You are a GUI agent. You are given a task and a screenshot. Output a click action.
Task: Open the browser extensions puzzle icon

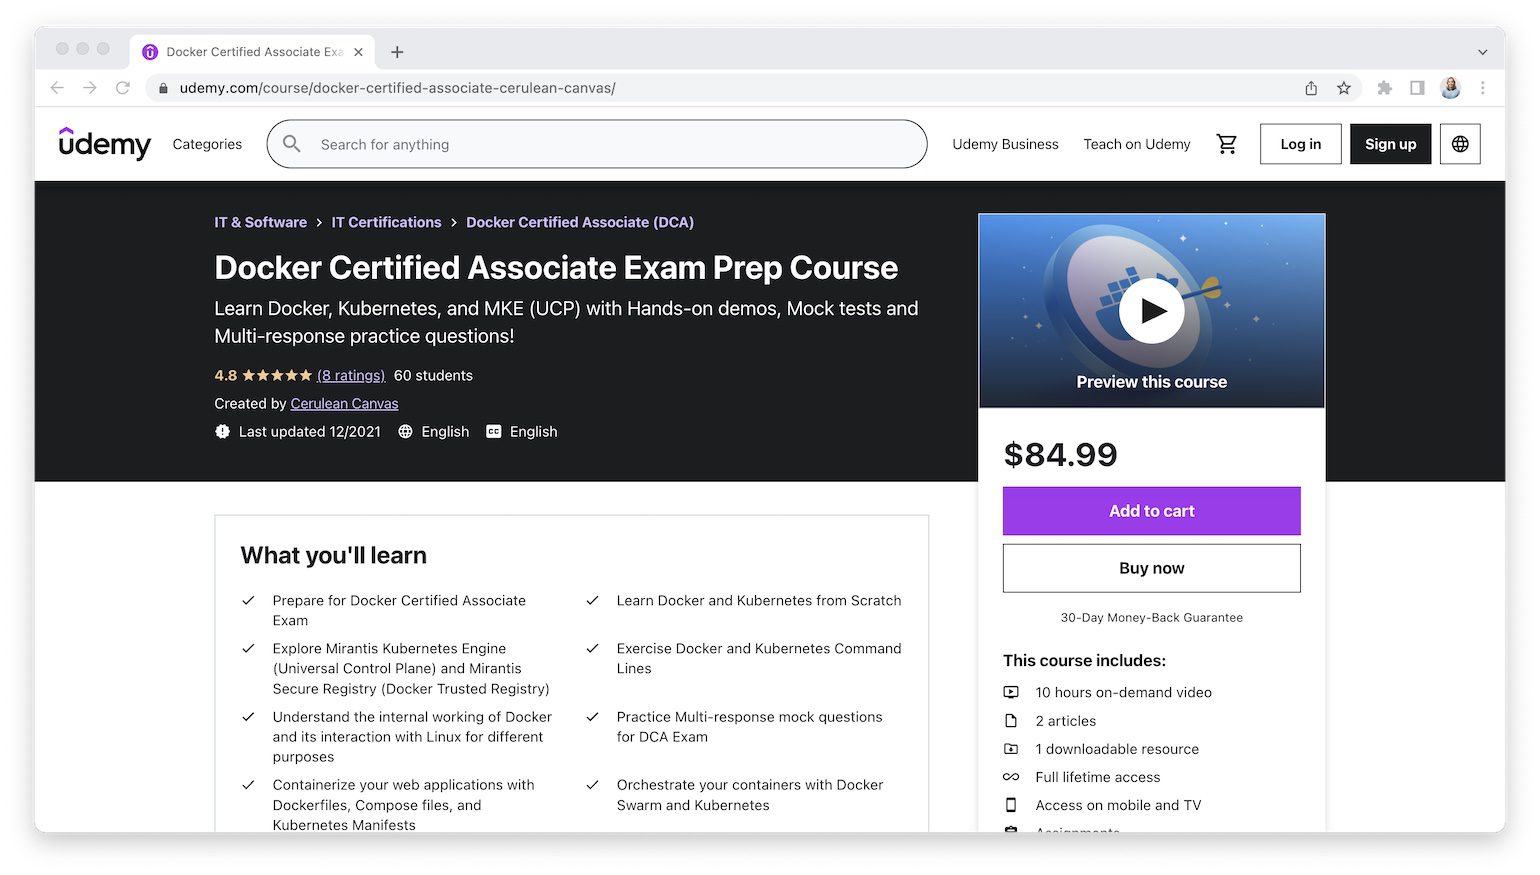[x=1384, y=88]
